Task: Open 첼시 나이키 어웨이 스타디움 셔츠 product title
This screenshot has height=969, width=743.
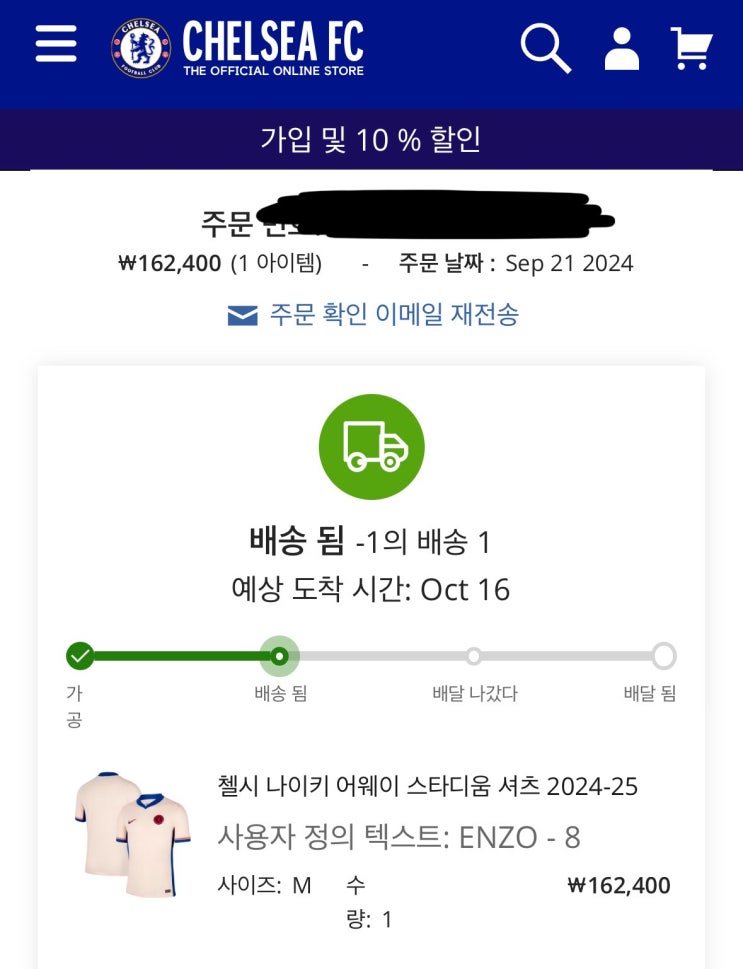Action: (x=427, y=786)
